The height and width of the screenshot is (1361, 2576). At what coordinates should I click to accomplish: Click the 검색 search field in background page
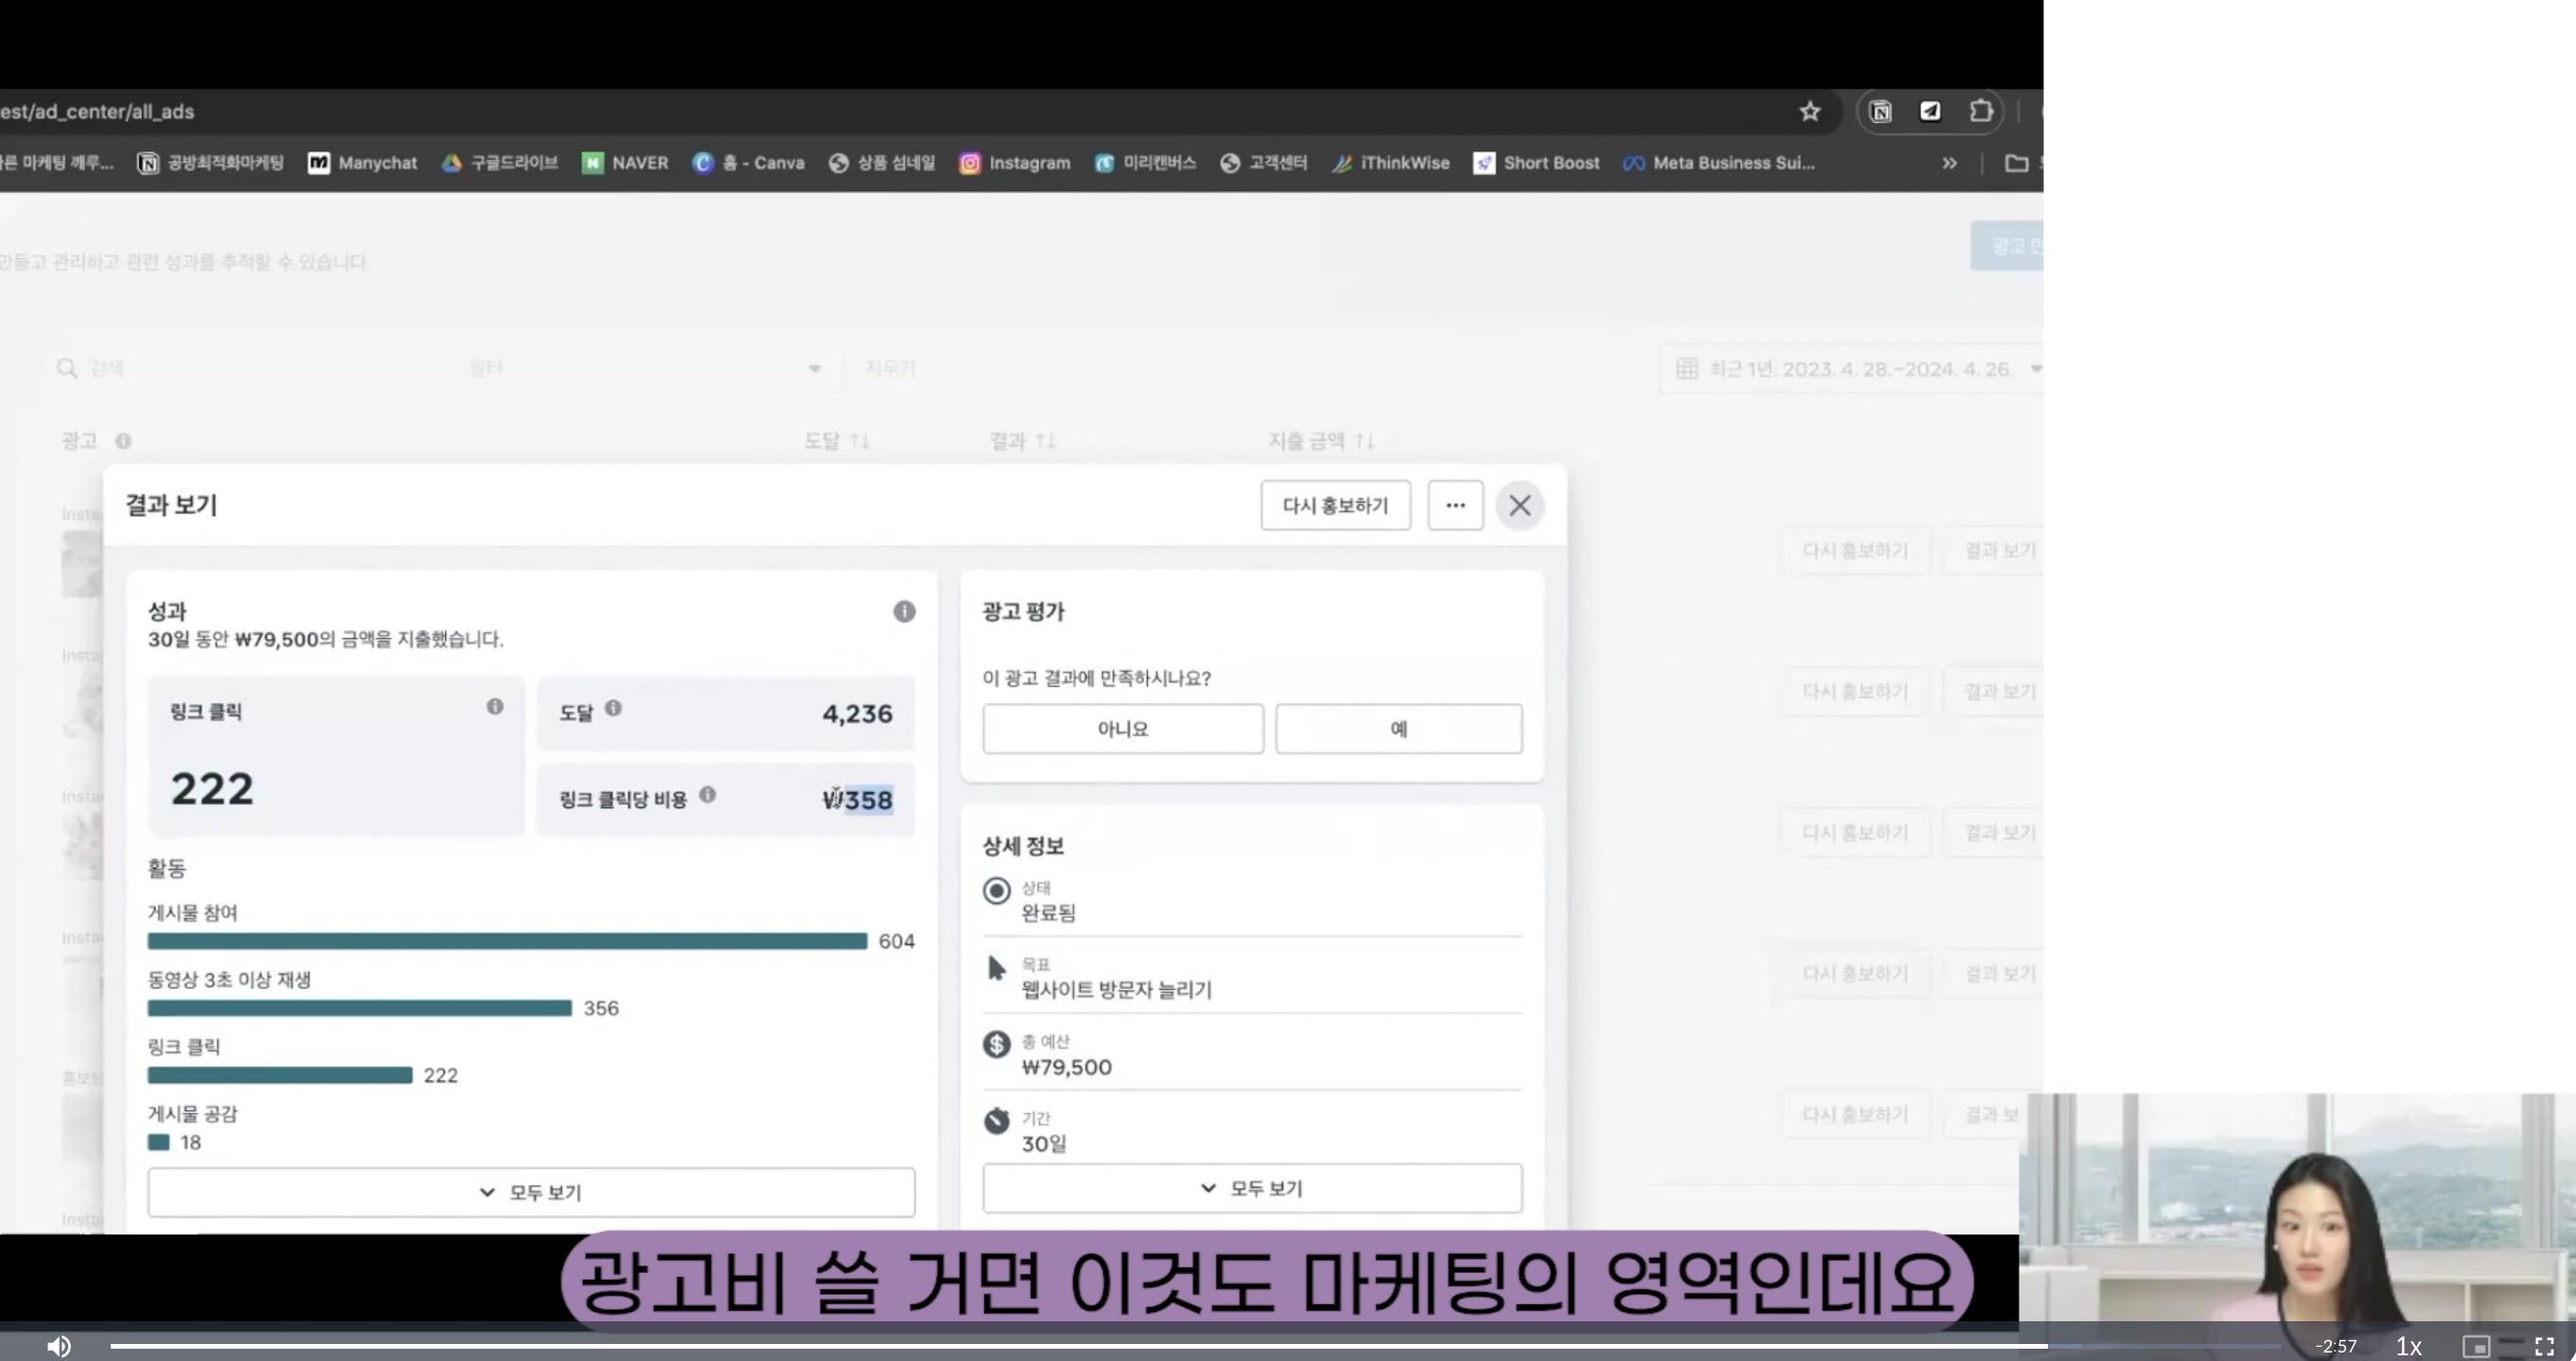[x=250, y=369]
